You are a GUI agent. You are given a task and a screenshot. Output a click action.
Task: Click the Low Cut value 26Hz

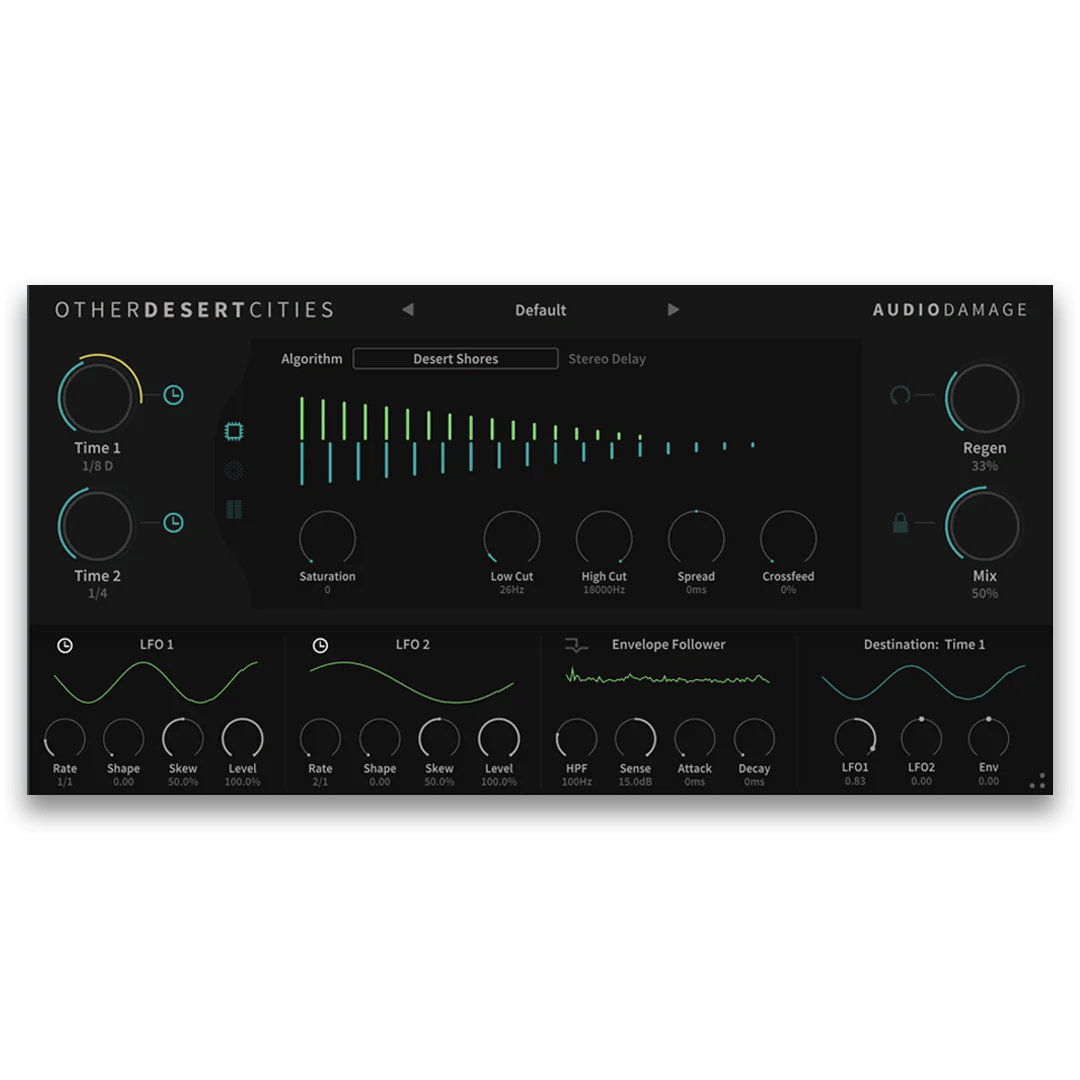[512, 590]
